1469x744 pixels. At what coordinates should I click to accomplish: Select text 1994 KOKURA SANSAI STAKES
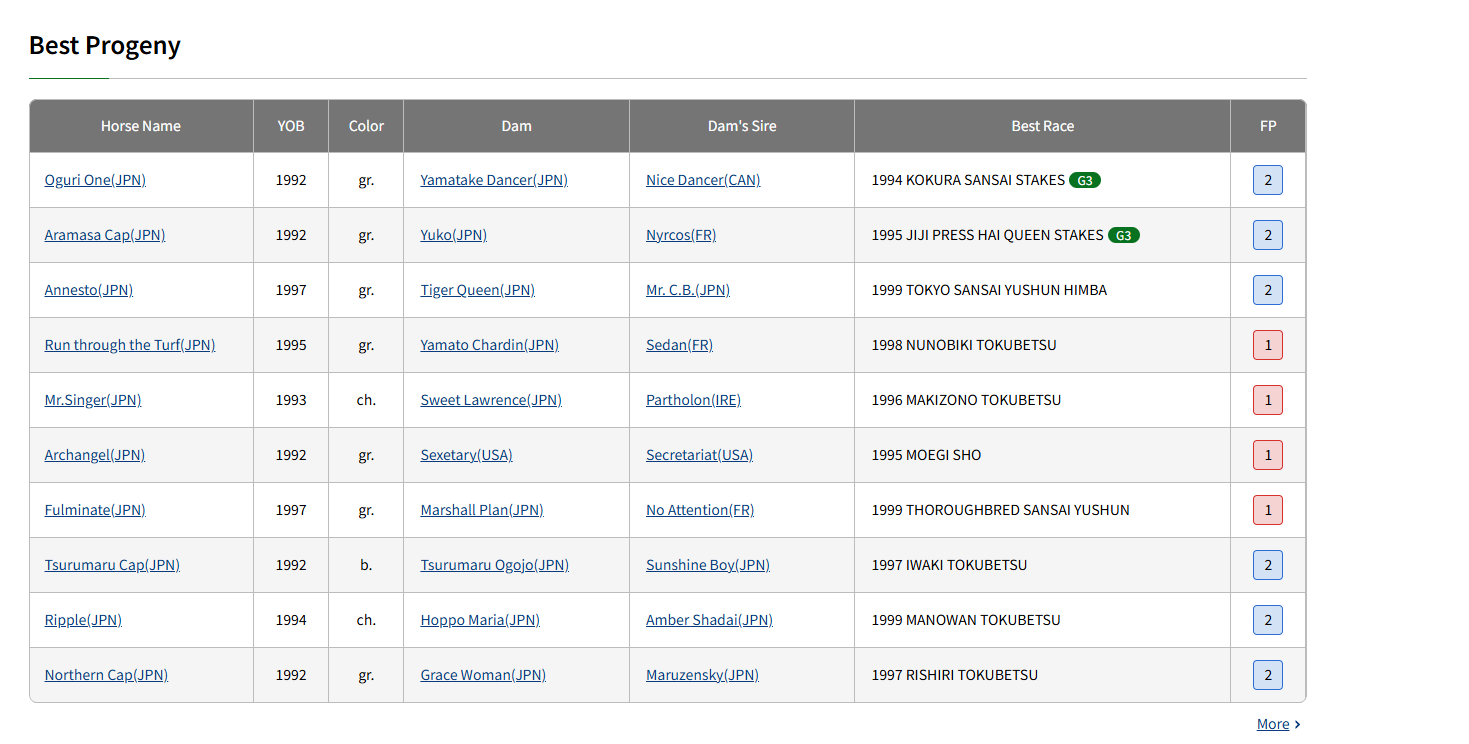[x=968, y=180]
